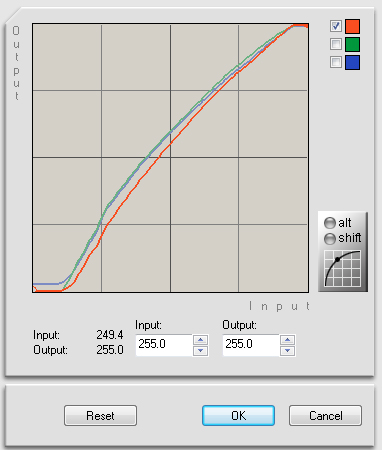This screenshot has width=382, height=450.
Task: Click the Output readout value 255.0
Action: [x=110, y=350]
